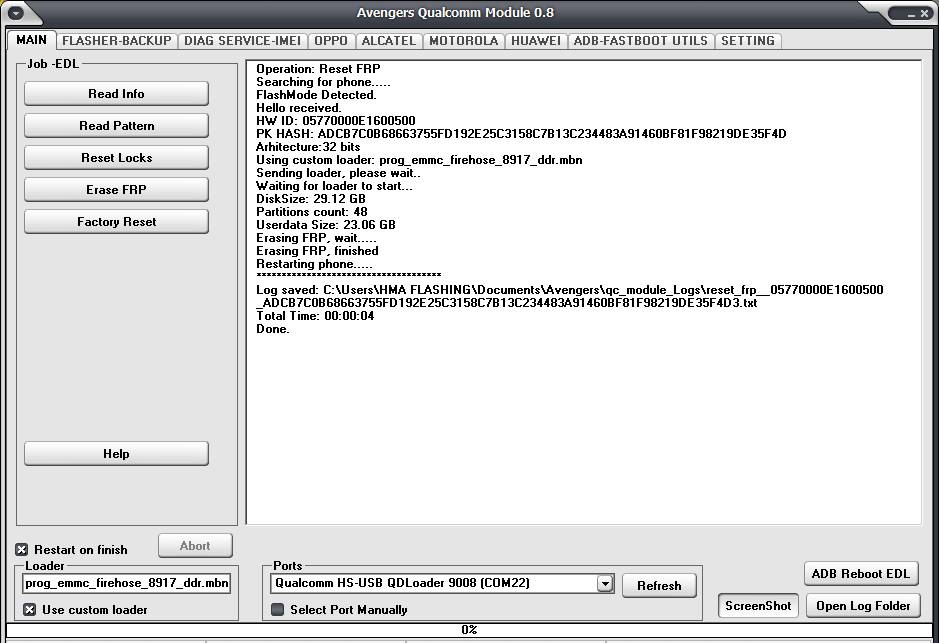Screen dimensions: 939x643
Task: Switch to the OPPO tab
Action: [x=331, y=41]
